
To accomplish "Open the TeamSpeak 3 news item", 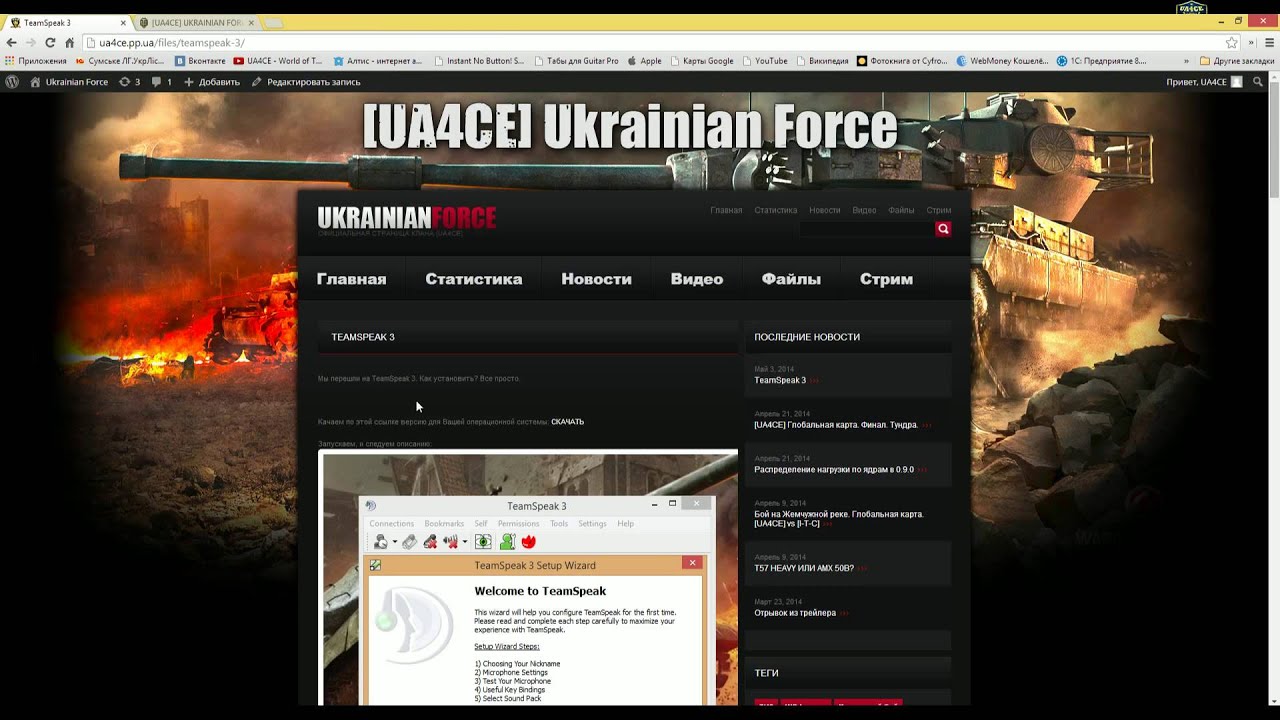I will pyautogui.click(x=780, y=380).
